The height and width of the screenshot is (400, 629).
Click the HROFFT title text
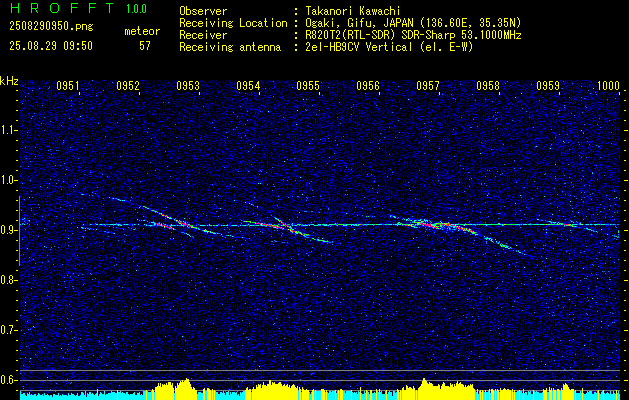click(x=62, y=8)
